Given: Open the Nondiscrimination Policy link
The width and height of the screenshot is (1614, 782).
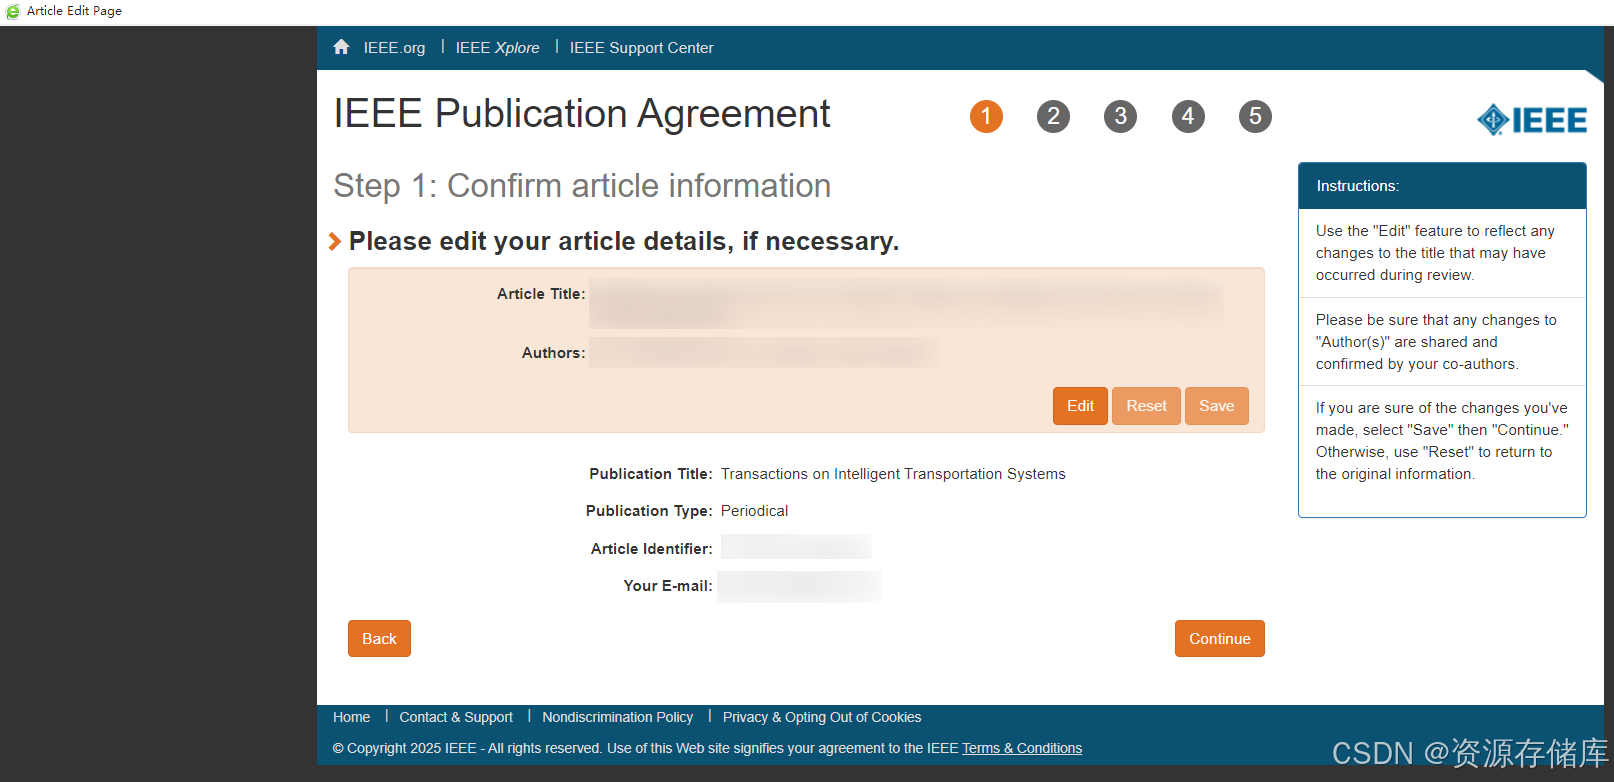Looking at the screenshot, I should (617, 717).
